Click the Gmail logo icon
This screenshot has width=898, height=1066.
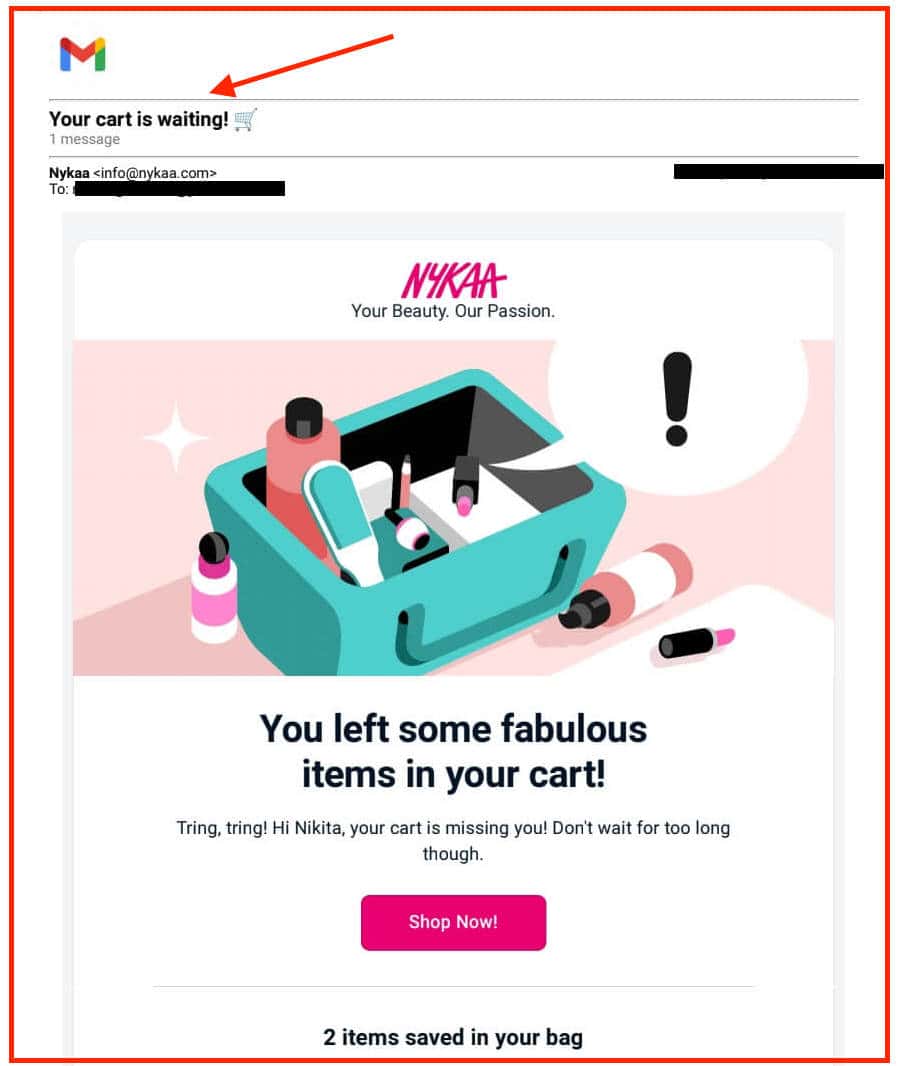[x=82, y=54]
